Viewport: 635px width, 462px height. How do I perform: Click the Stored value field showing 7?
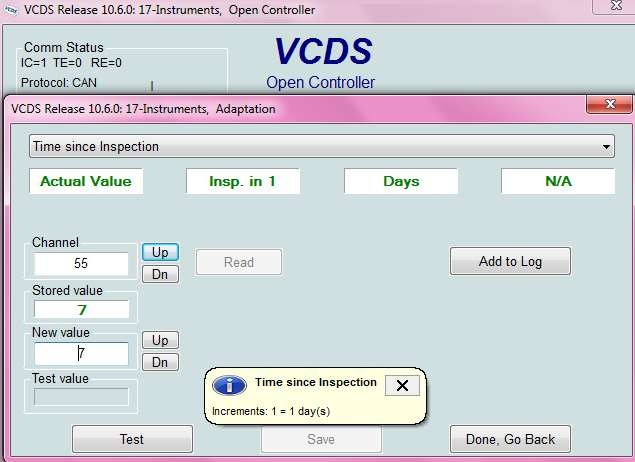point(81,310)
